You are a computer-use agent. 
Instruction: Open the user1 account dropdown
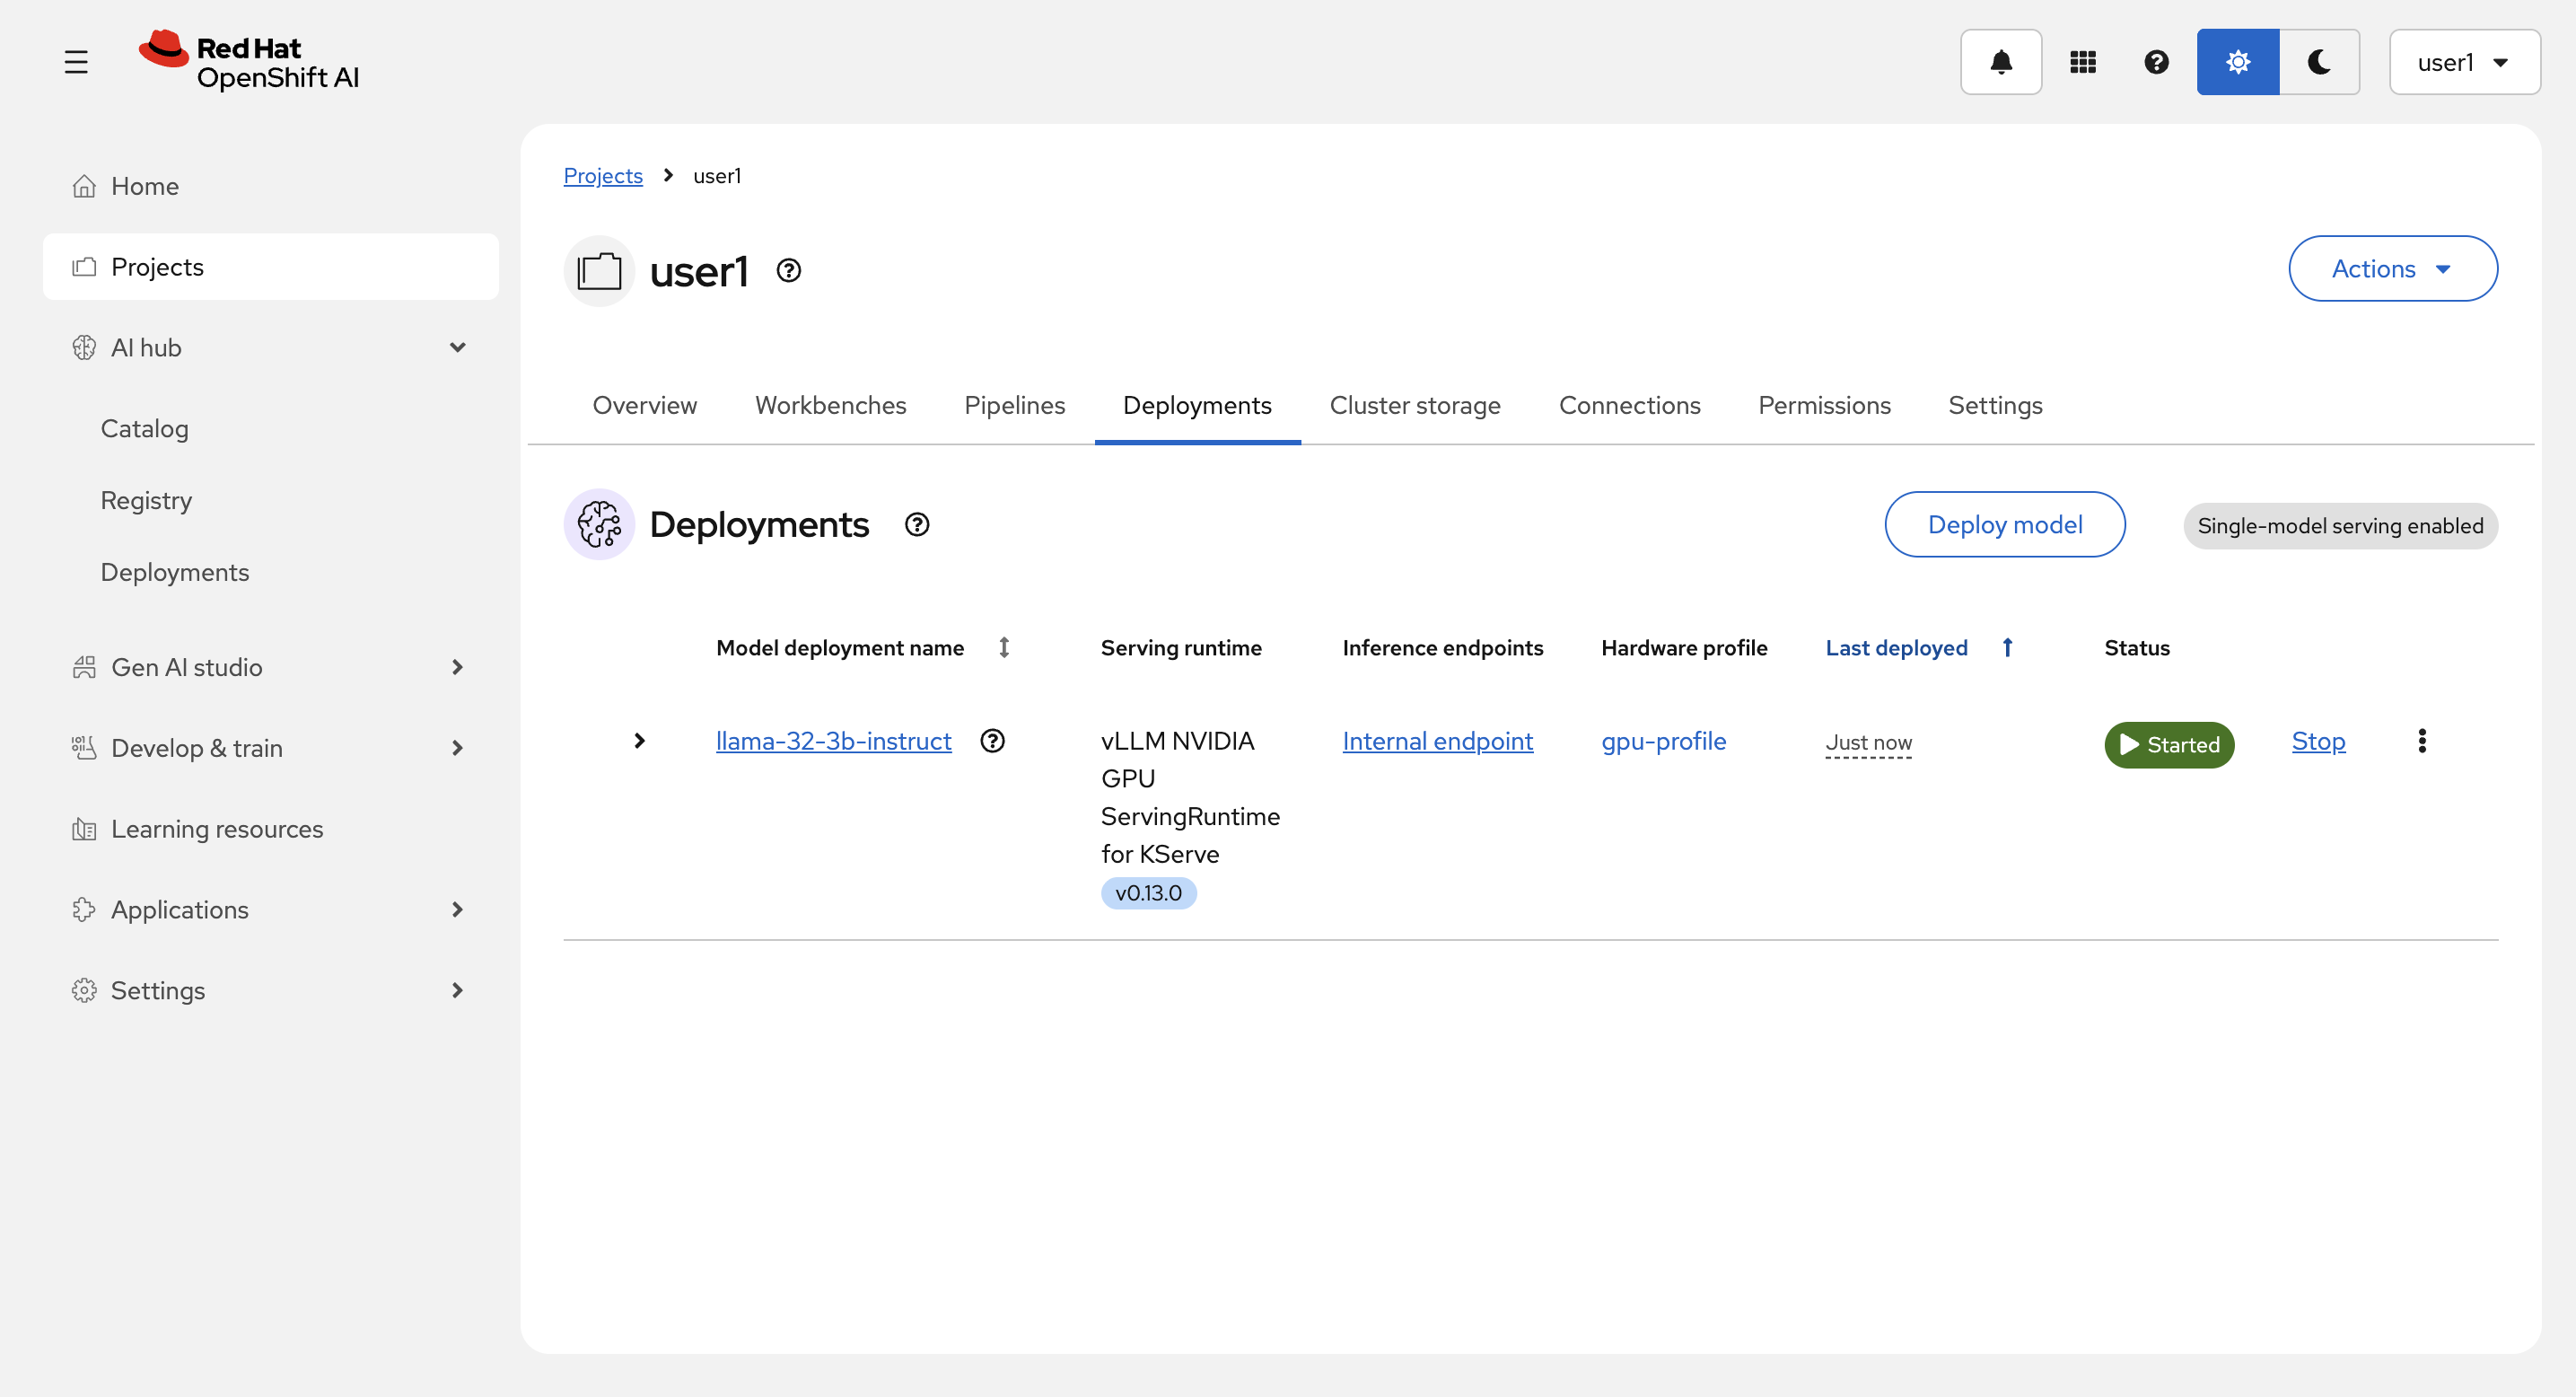[2463, 62]
